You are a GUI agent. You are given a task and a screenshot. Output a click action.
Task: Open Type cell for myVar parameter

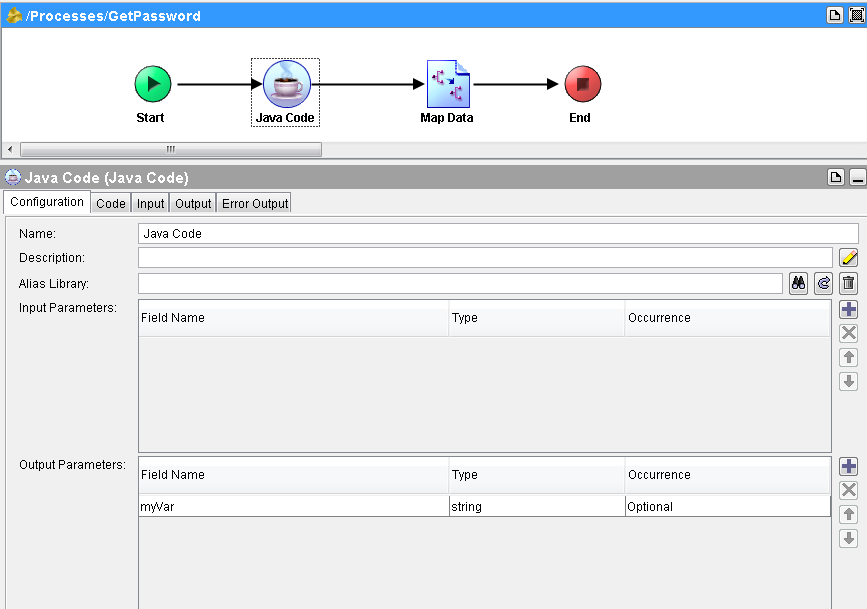[537, 507]
